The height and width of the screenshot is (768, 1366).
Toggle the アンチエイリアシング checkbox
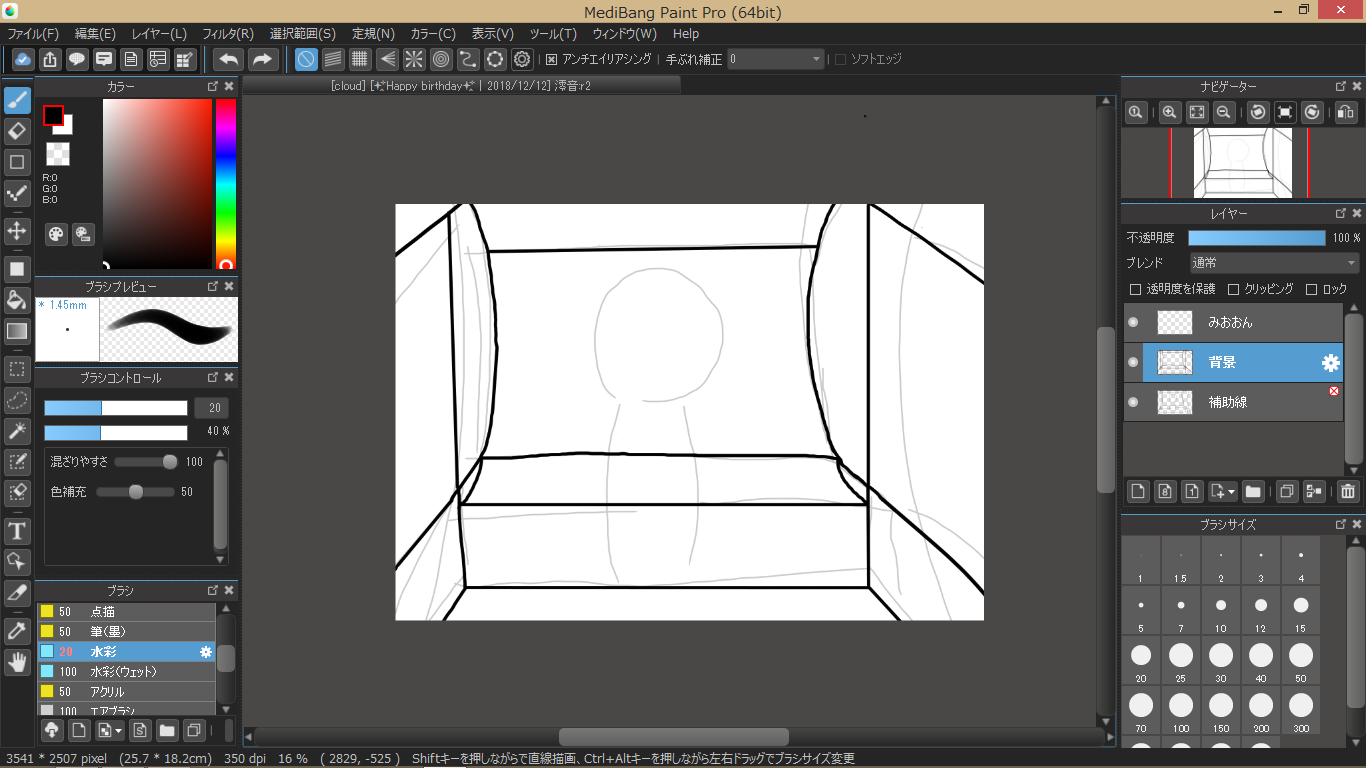551,59
